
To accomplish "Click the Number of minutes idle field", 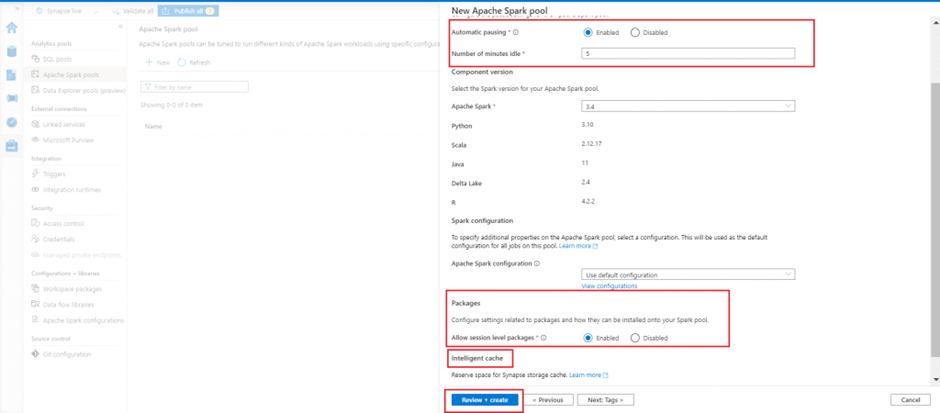I will (688, 53).
